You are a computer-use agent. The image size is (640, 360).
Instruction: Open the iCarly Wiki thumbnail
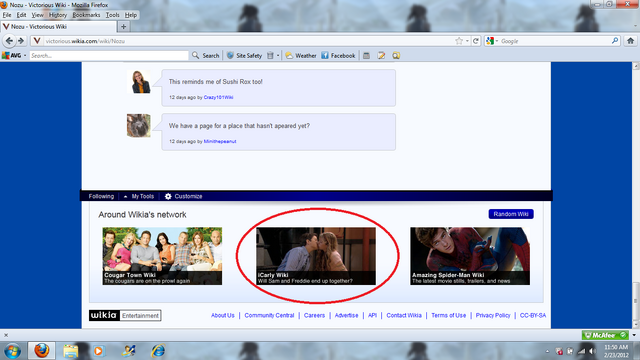[x=316, y=256]
